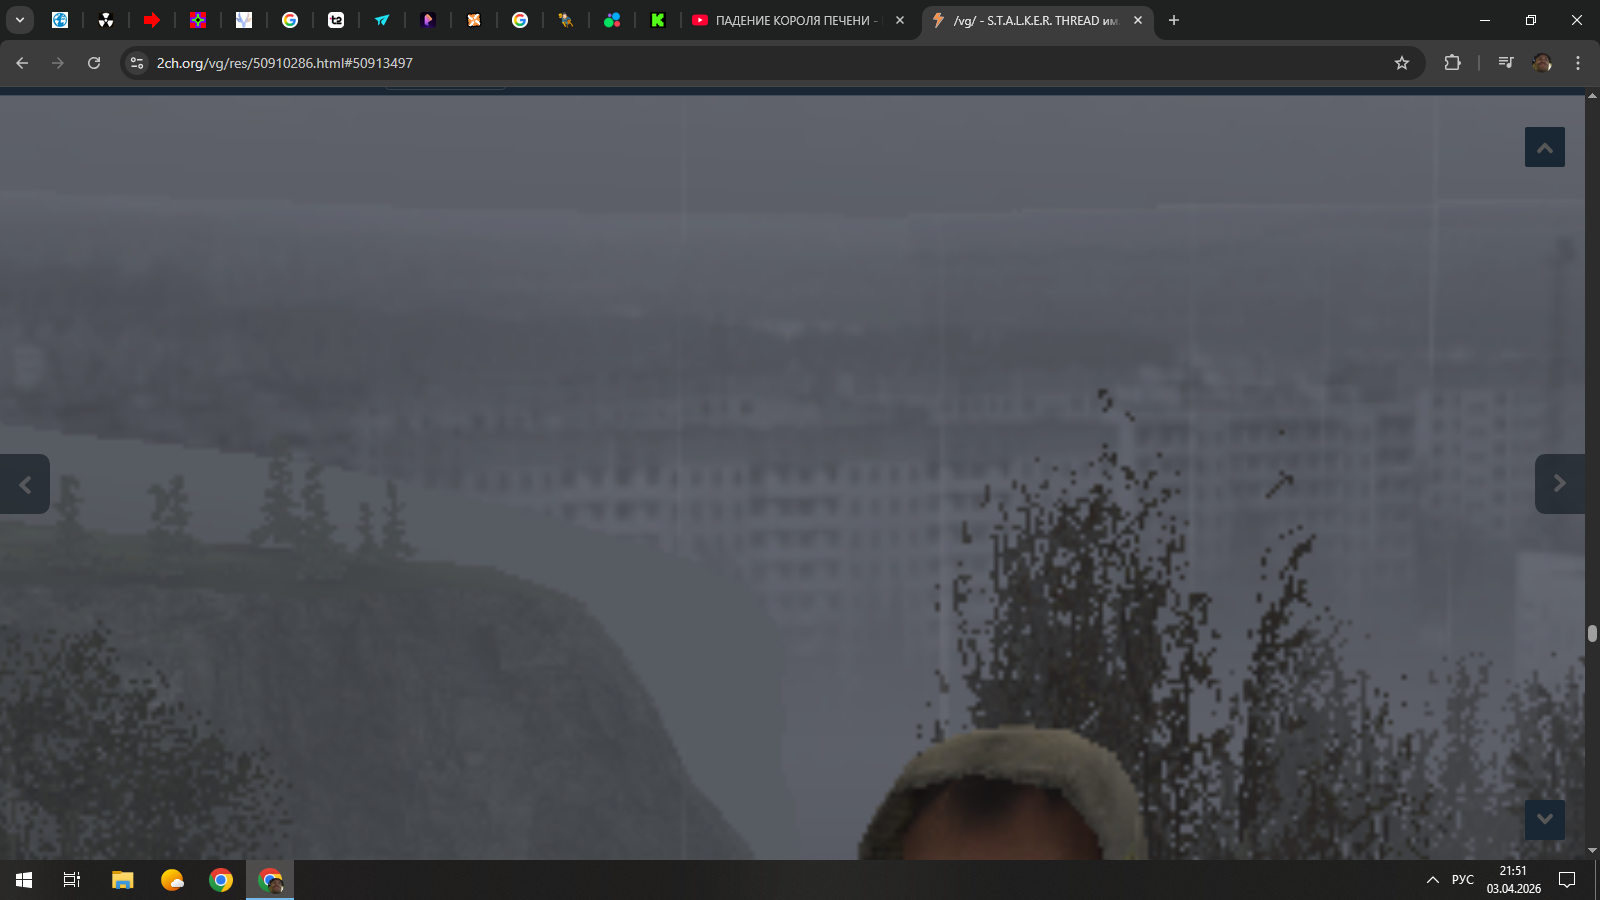Open the weather app on the taskbar
Screen dimensions: 1600x900
coord(172,880)
